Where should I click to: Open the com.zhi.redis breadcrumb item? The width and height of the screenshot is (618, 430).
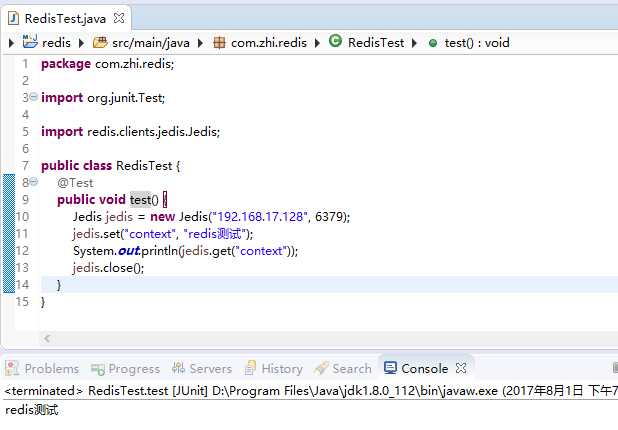(269, 42)
